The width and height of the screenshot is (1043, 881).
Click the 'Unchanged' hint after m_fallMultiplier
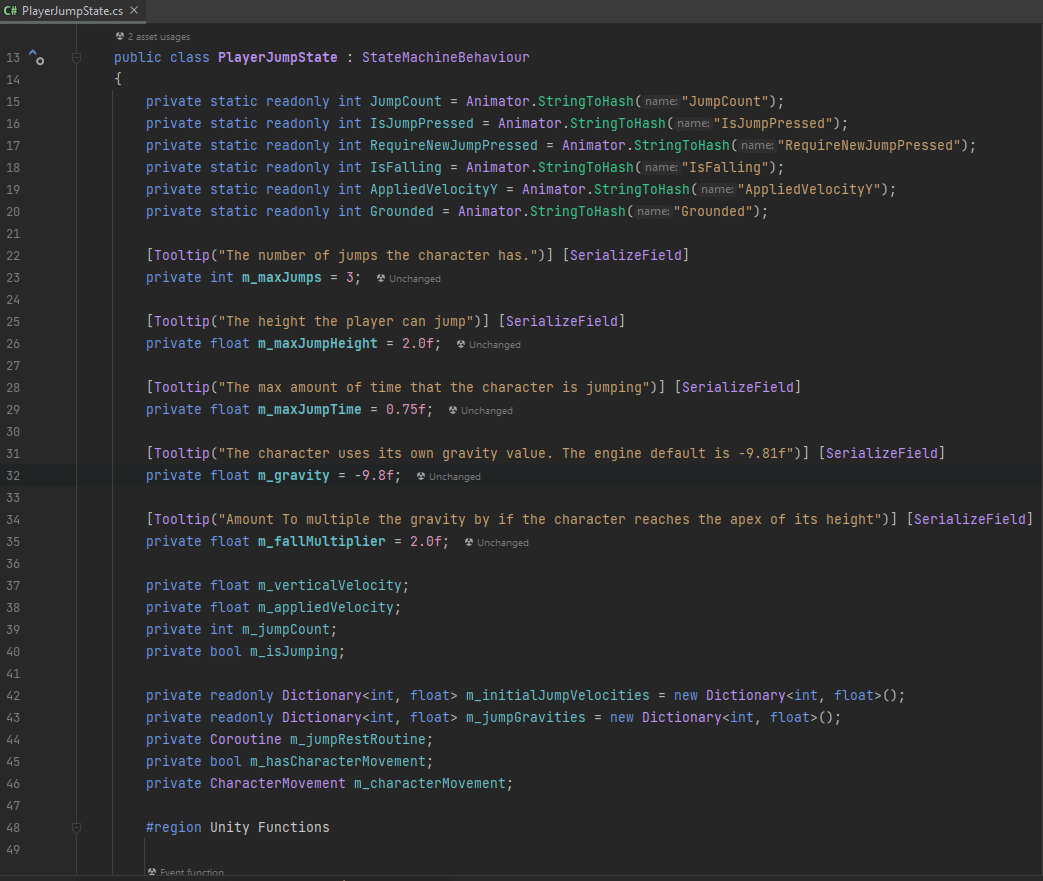[502, 542]
